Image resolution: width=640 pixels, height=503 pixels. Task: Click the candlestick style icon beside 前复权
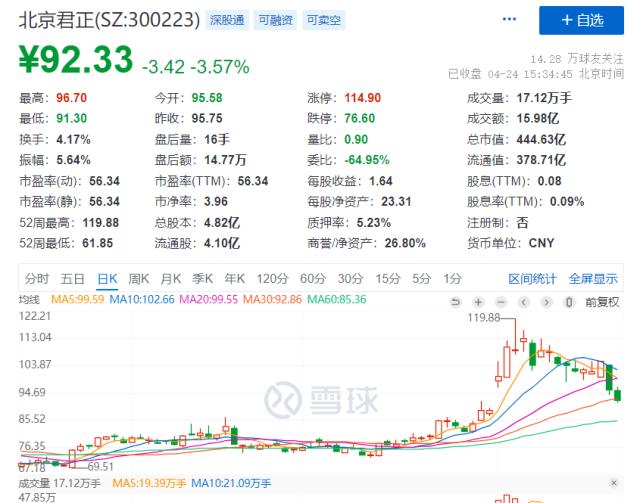click(x=570, y=301)
